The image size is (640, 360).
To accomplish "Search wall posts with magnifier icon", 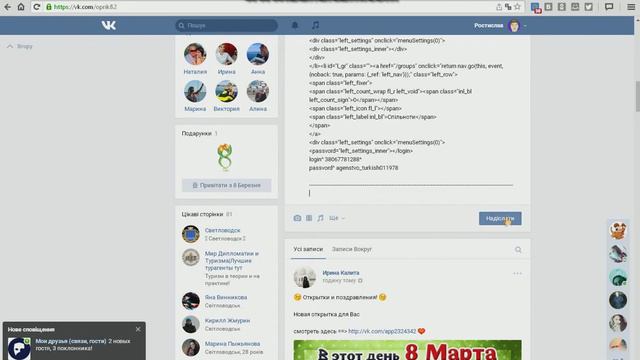I will [518, 250].
